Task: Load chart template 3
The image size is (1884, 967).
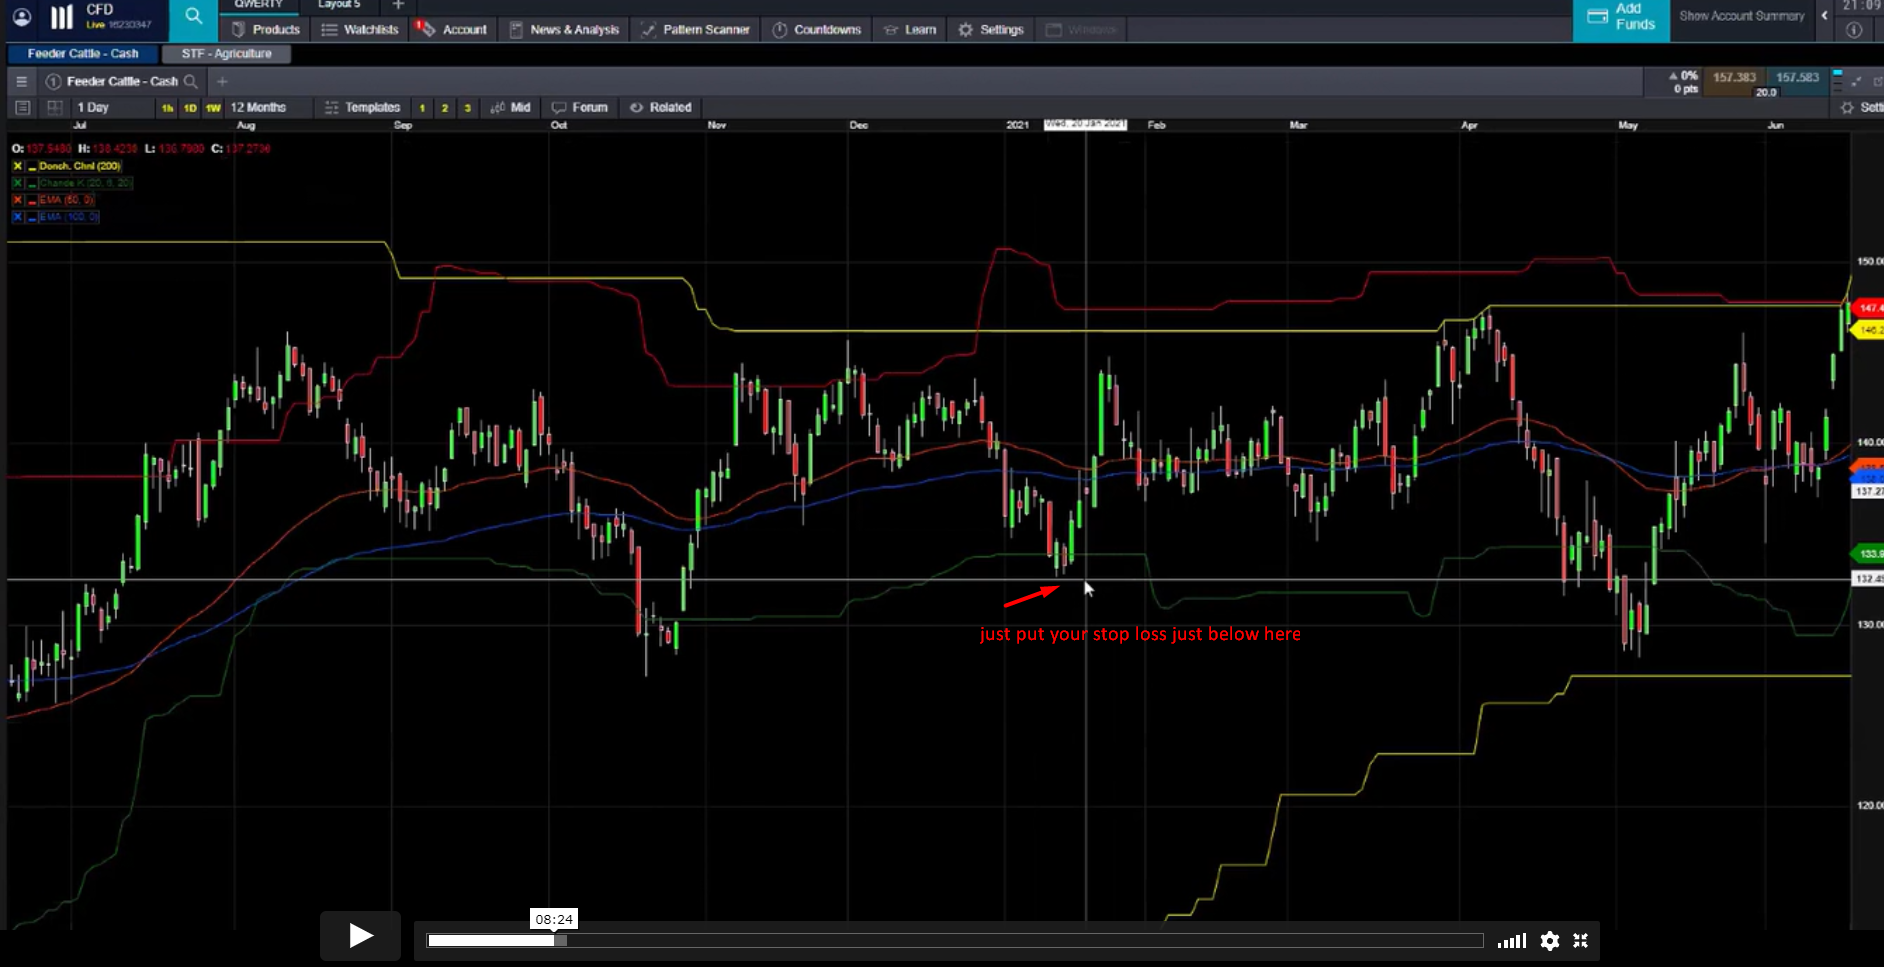Action: click(468, 108)
